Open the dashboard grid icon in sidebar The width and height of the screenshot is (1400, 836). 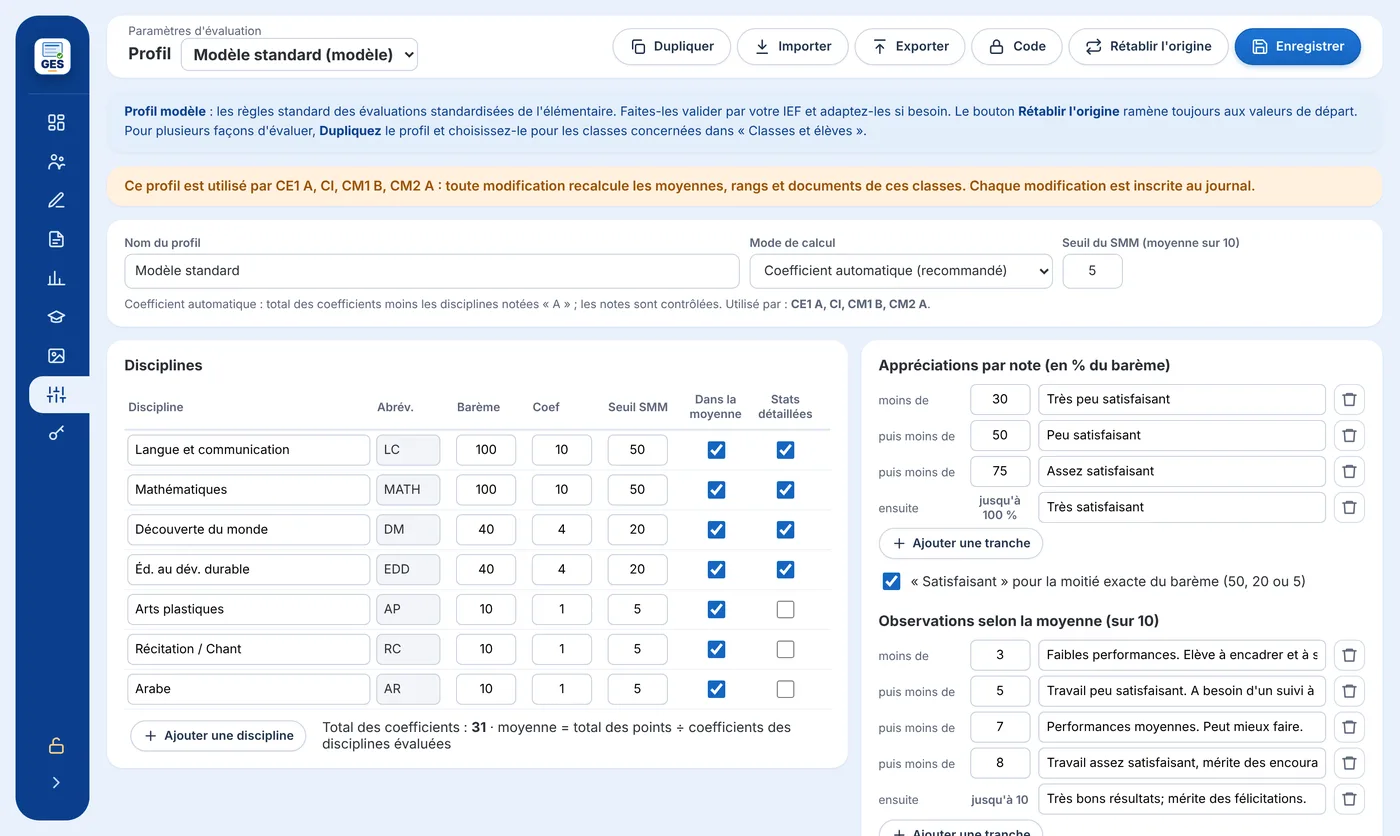click(x=56, y=122)
